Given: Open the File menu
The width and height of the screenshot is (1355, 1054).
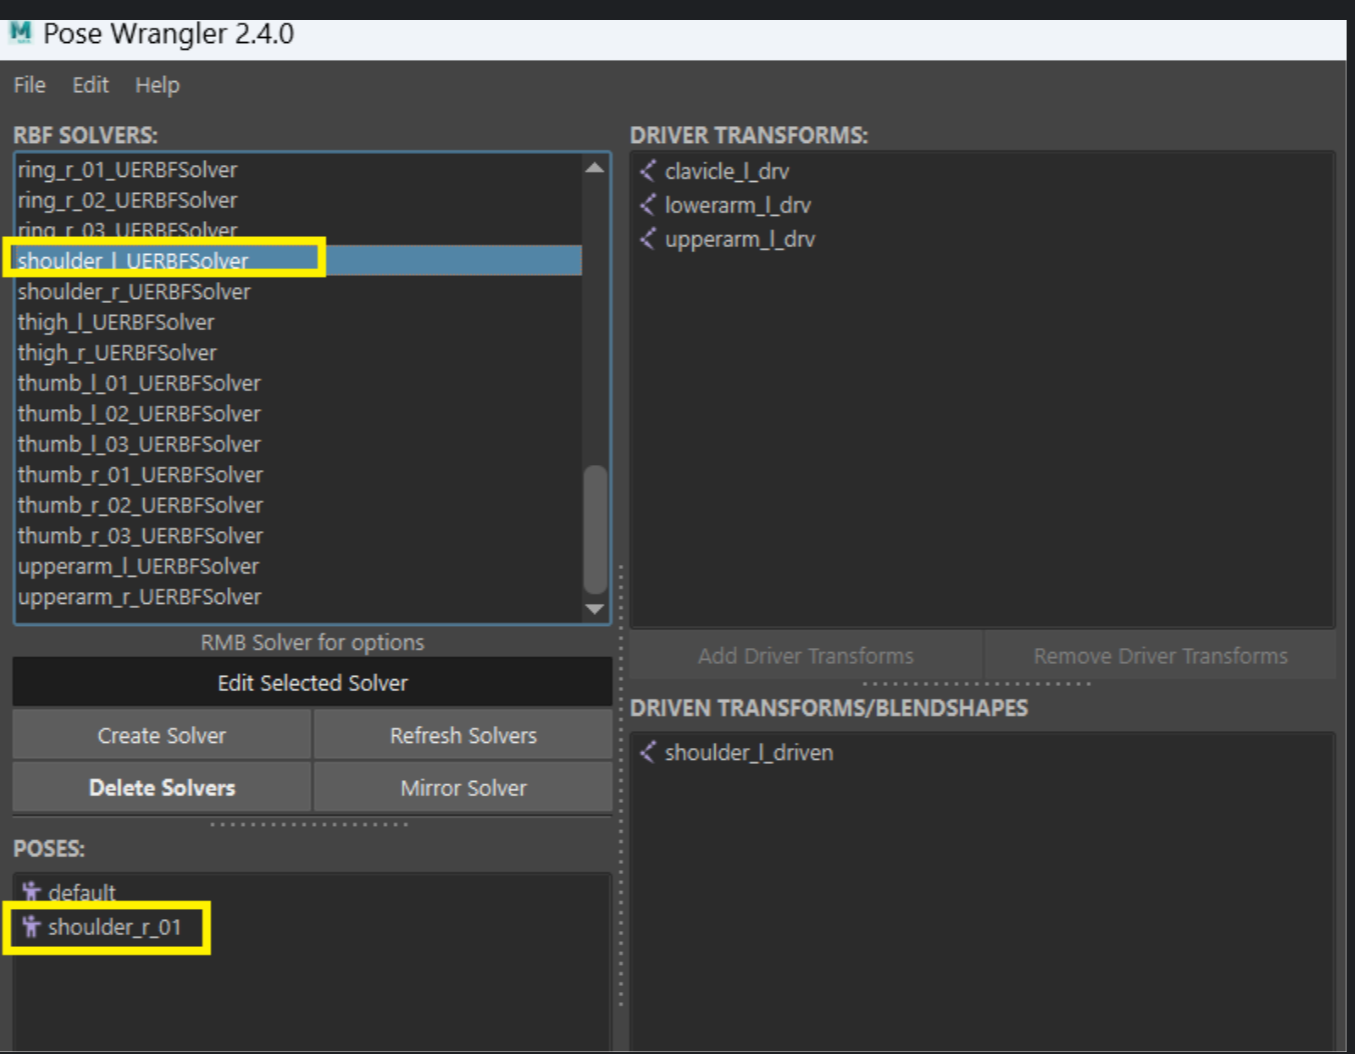Looking at the screenshot, I should [29, 85].
